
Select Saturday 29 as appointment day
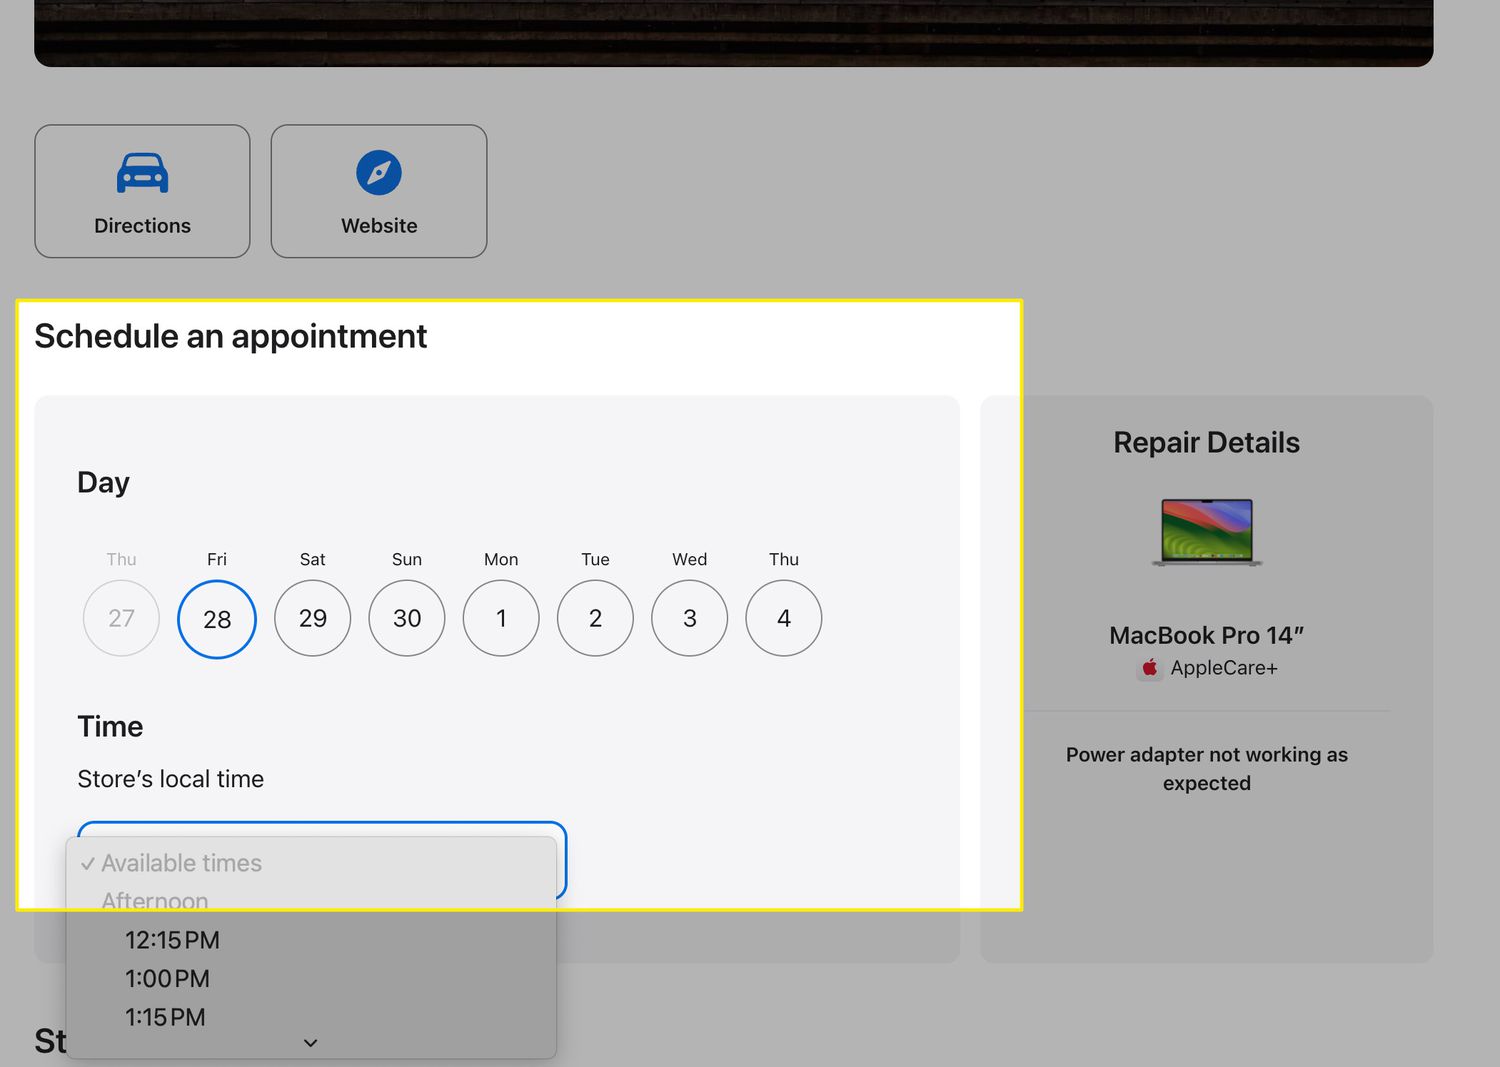[x=313, y=619]
